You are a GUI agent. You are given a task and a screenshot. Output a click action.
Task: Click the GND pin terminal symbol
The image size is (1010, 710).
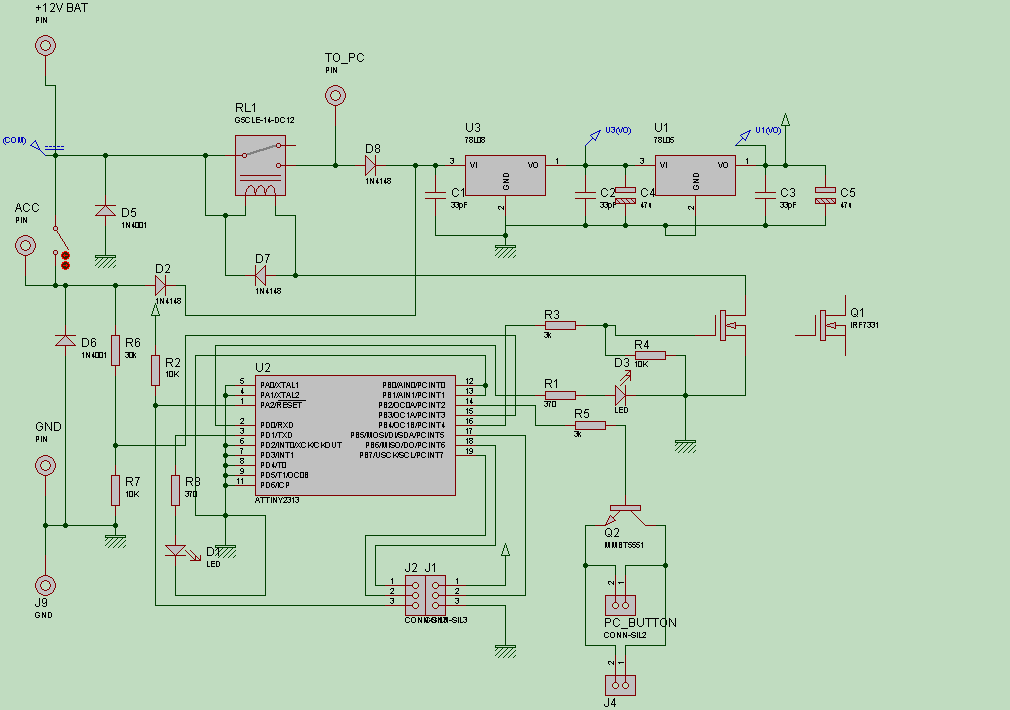pyautogui.click(x=45, y=465)
